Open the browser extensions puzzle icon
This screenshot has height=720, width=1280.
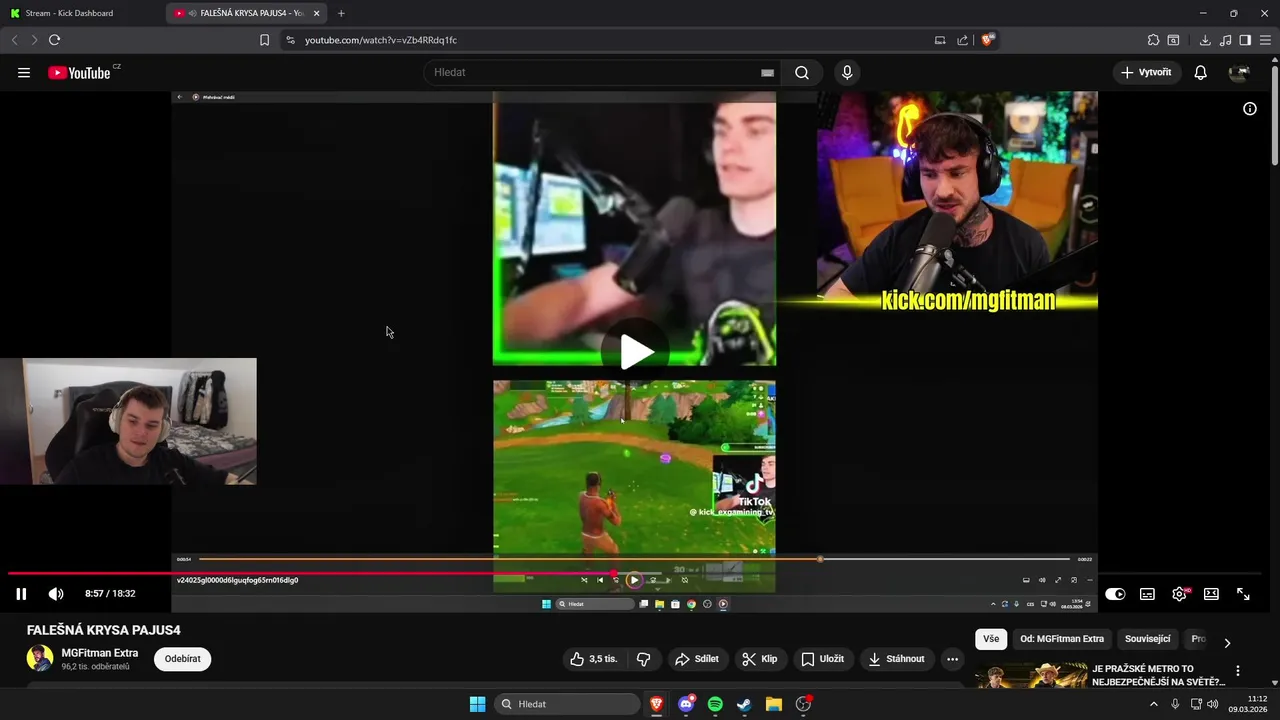pos(1153,40)
